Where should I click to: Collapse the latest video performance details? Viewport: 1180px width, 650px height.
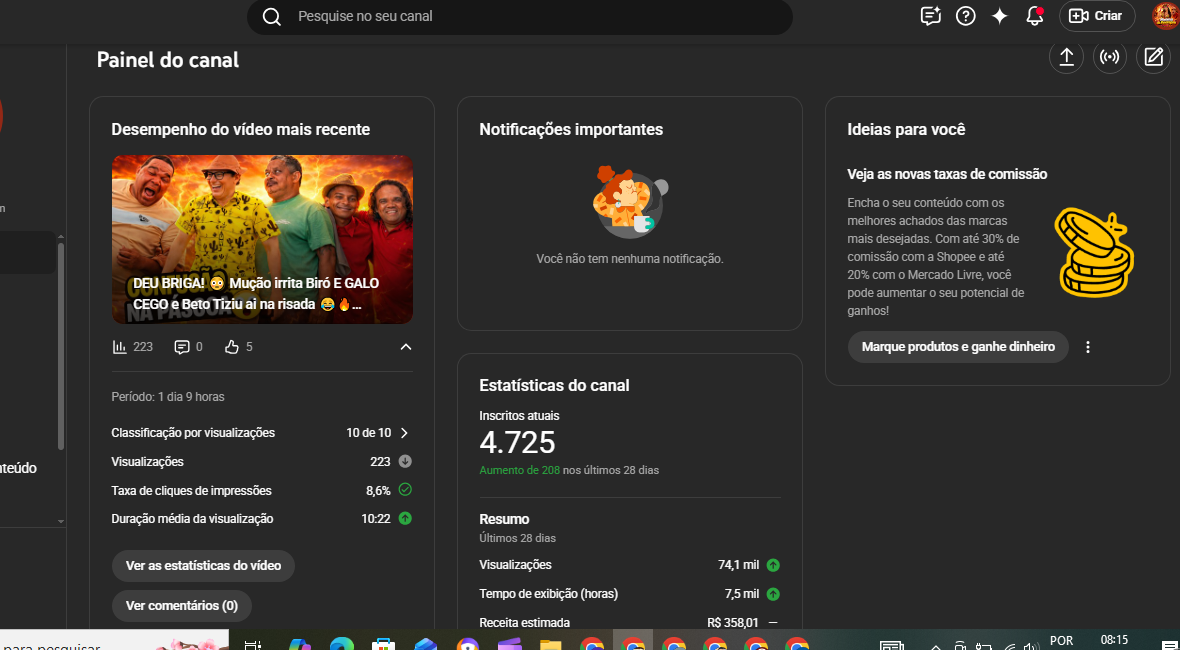coord(405,347)
